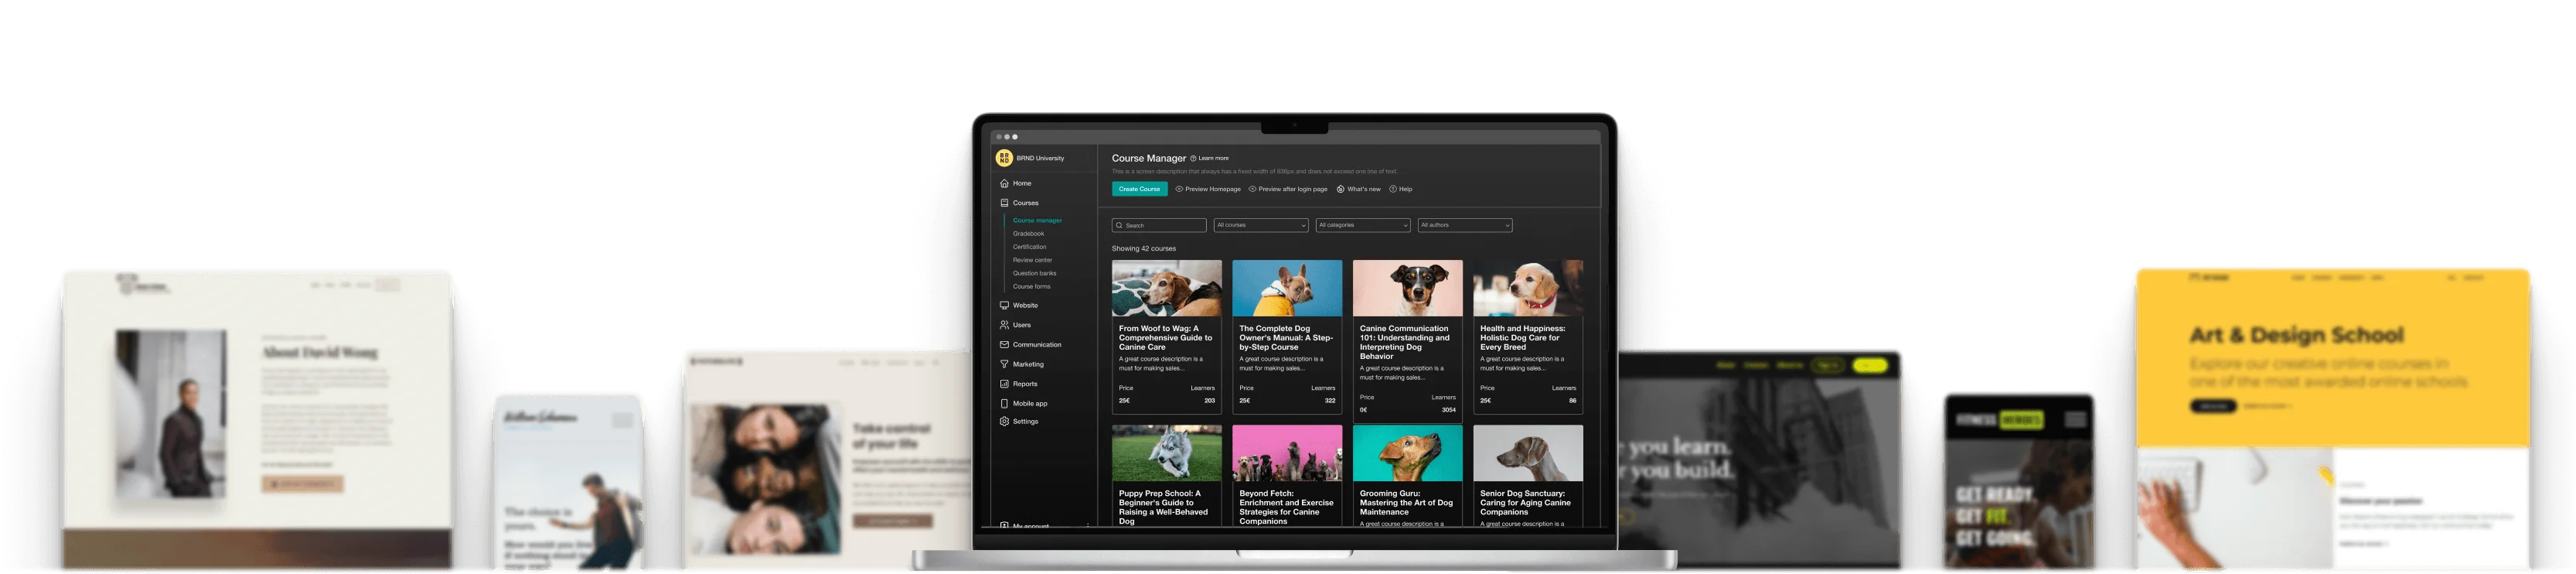The width and height of the screenshot is (2576, 574).
Task: Click into the course Search field
Action: point(1160,225)
